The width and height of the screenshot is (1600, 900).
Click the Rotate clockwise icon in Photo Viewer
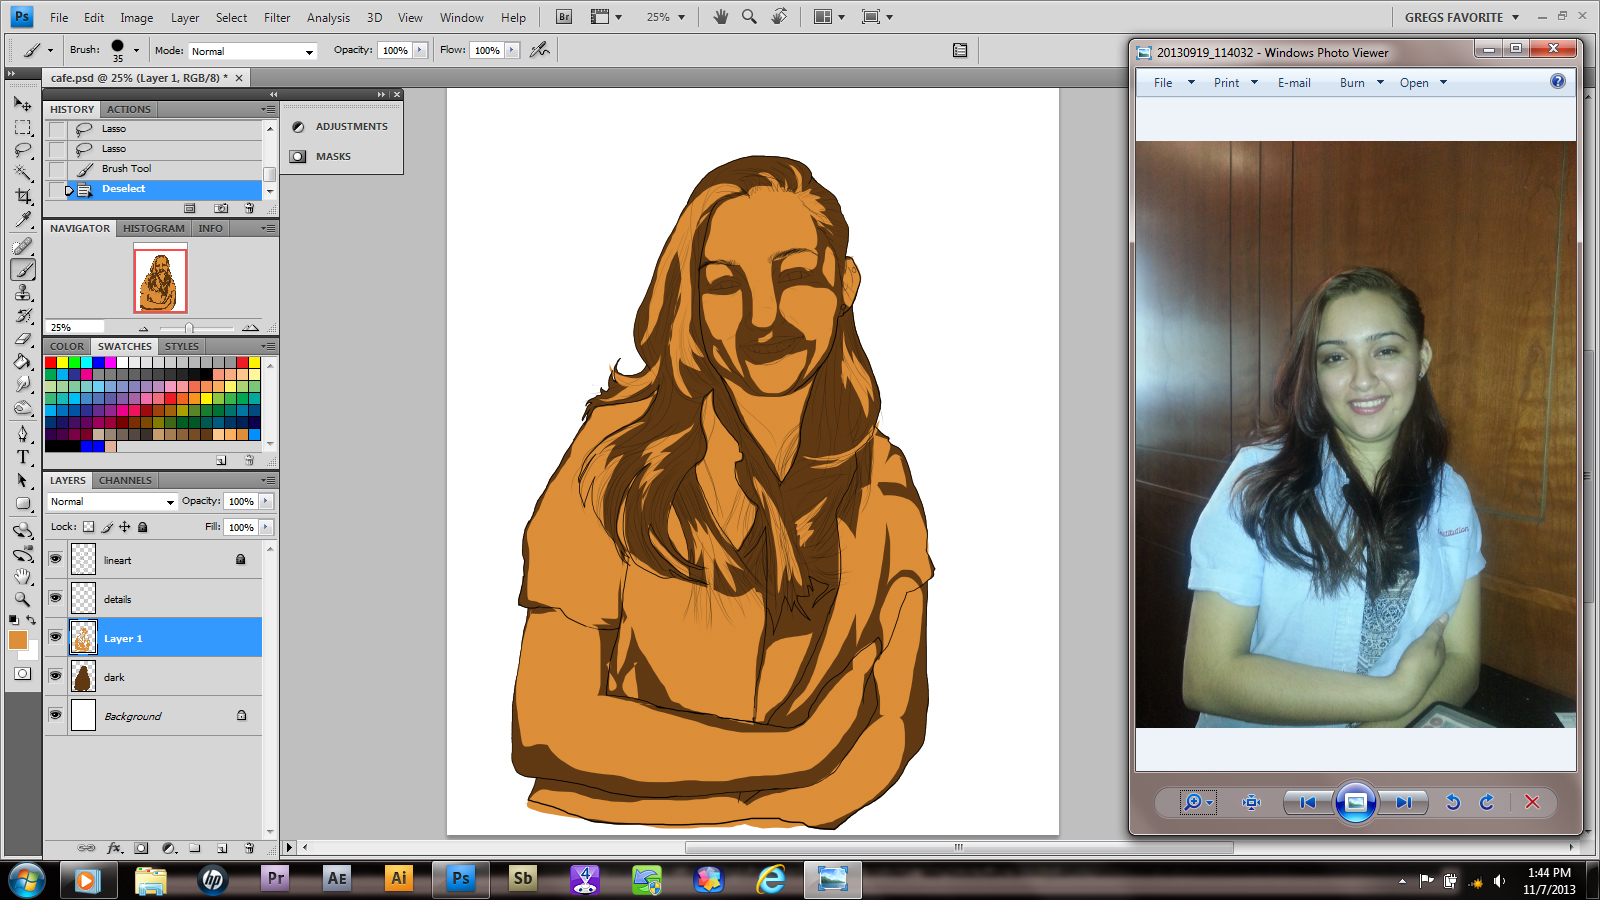tap(1486, 802)
